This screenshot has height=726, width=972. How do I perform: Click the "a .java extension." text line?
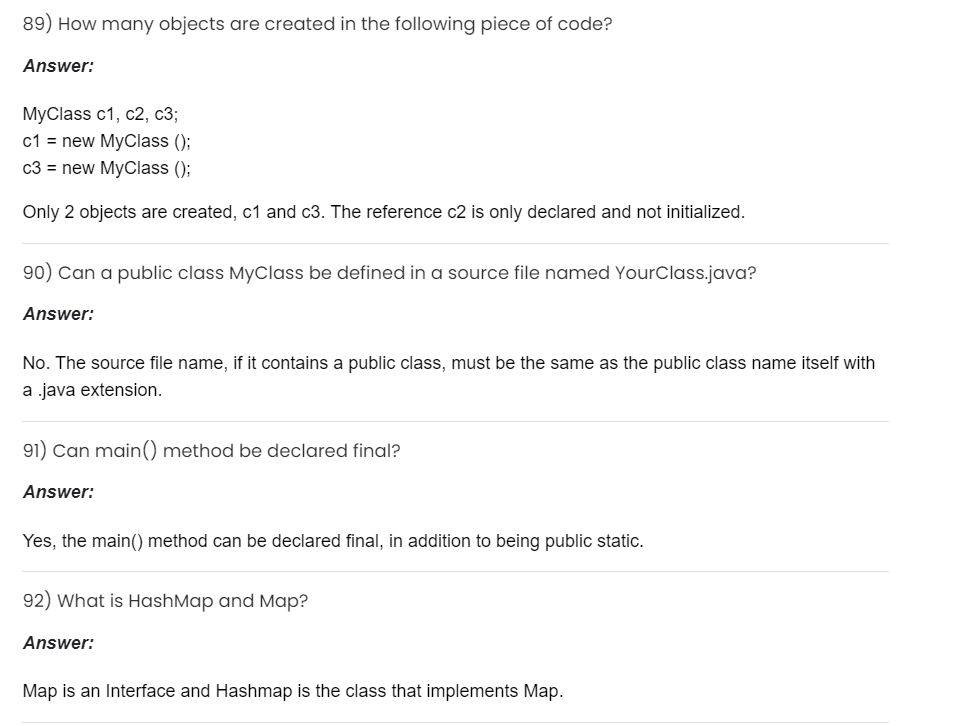(92, 390)
